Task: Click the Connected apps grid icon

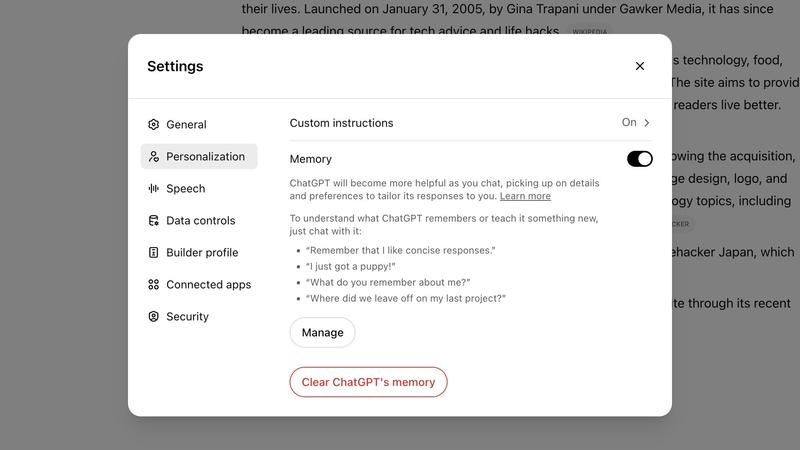Action: point(154,285)
